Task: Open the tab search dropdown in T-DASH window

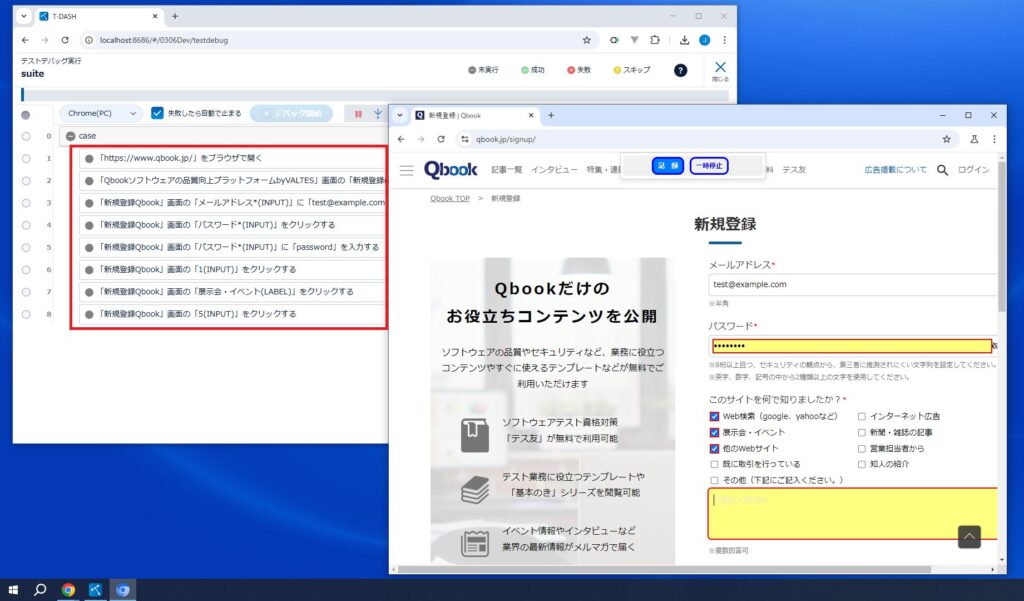Action: pyautogui.click(x=24, y=16)
